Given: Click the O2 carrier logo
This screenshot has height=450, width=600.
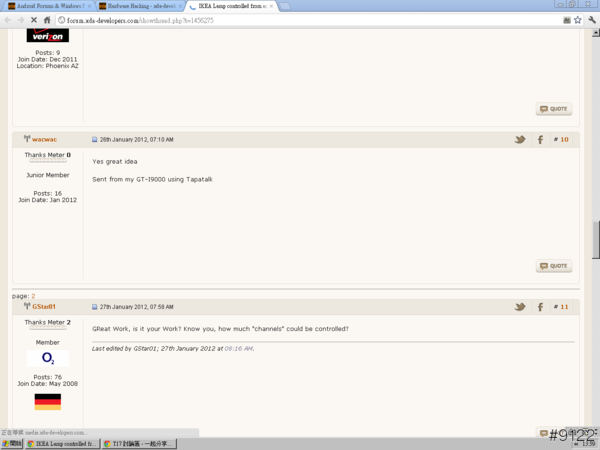Looking at the screenshot, I should (47, 358).
